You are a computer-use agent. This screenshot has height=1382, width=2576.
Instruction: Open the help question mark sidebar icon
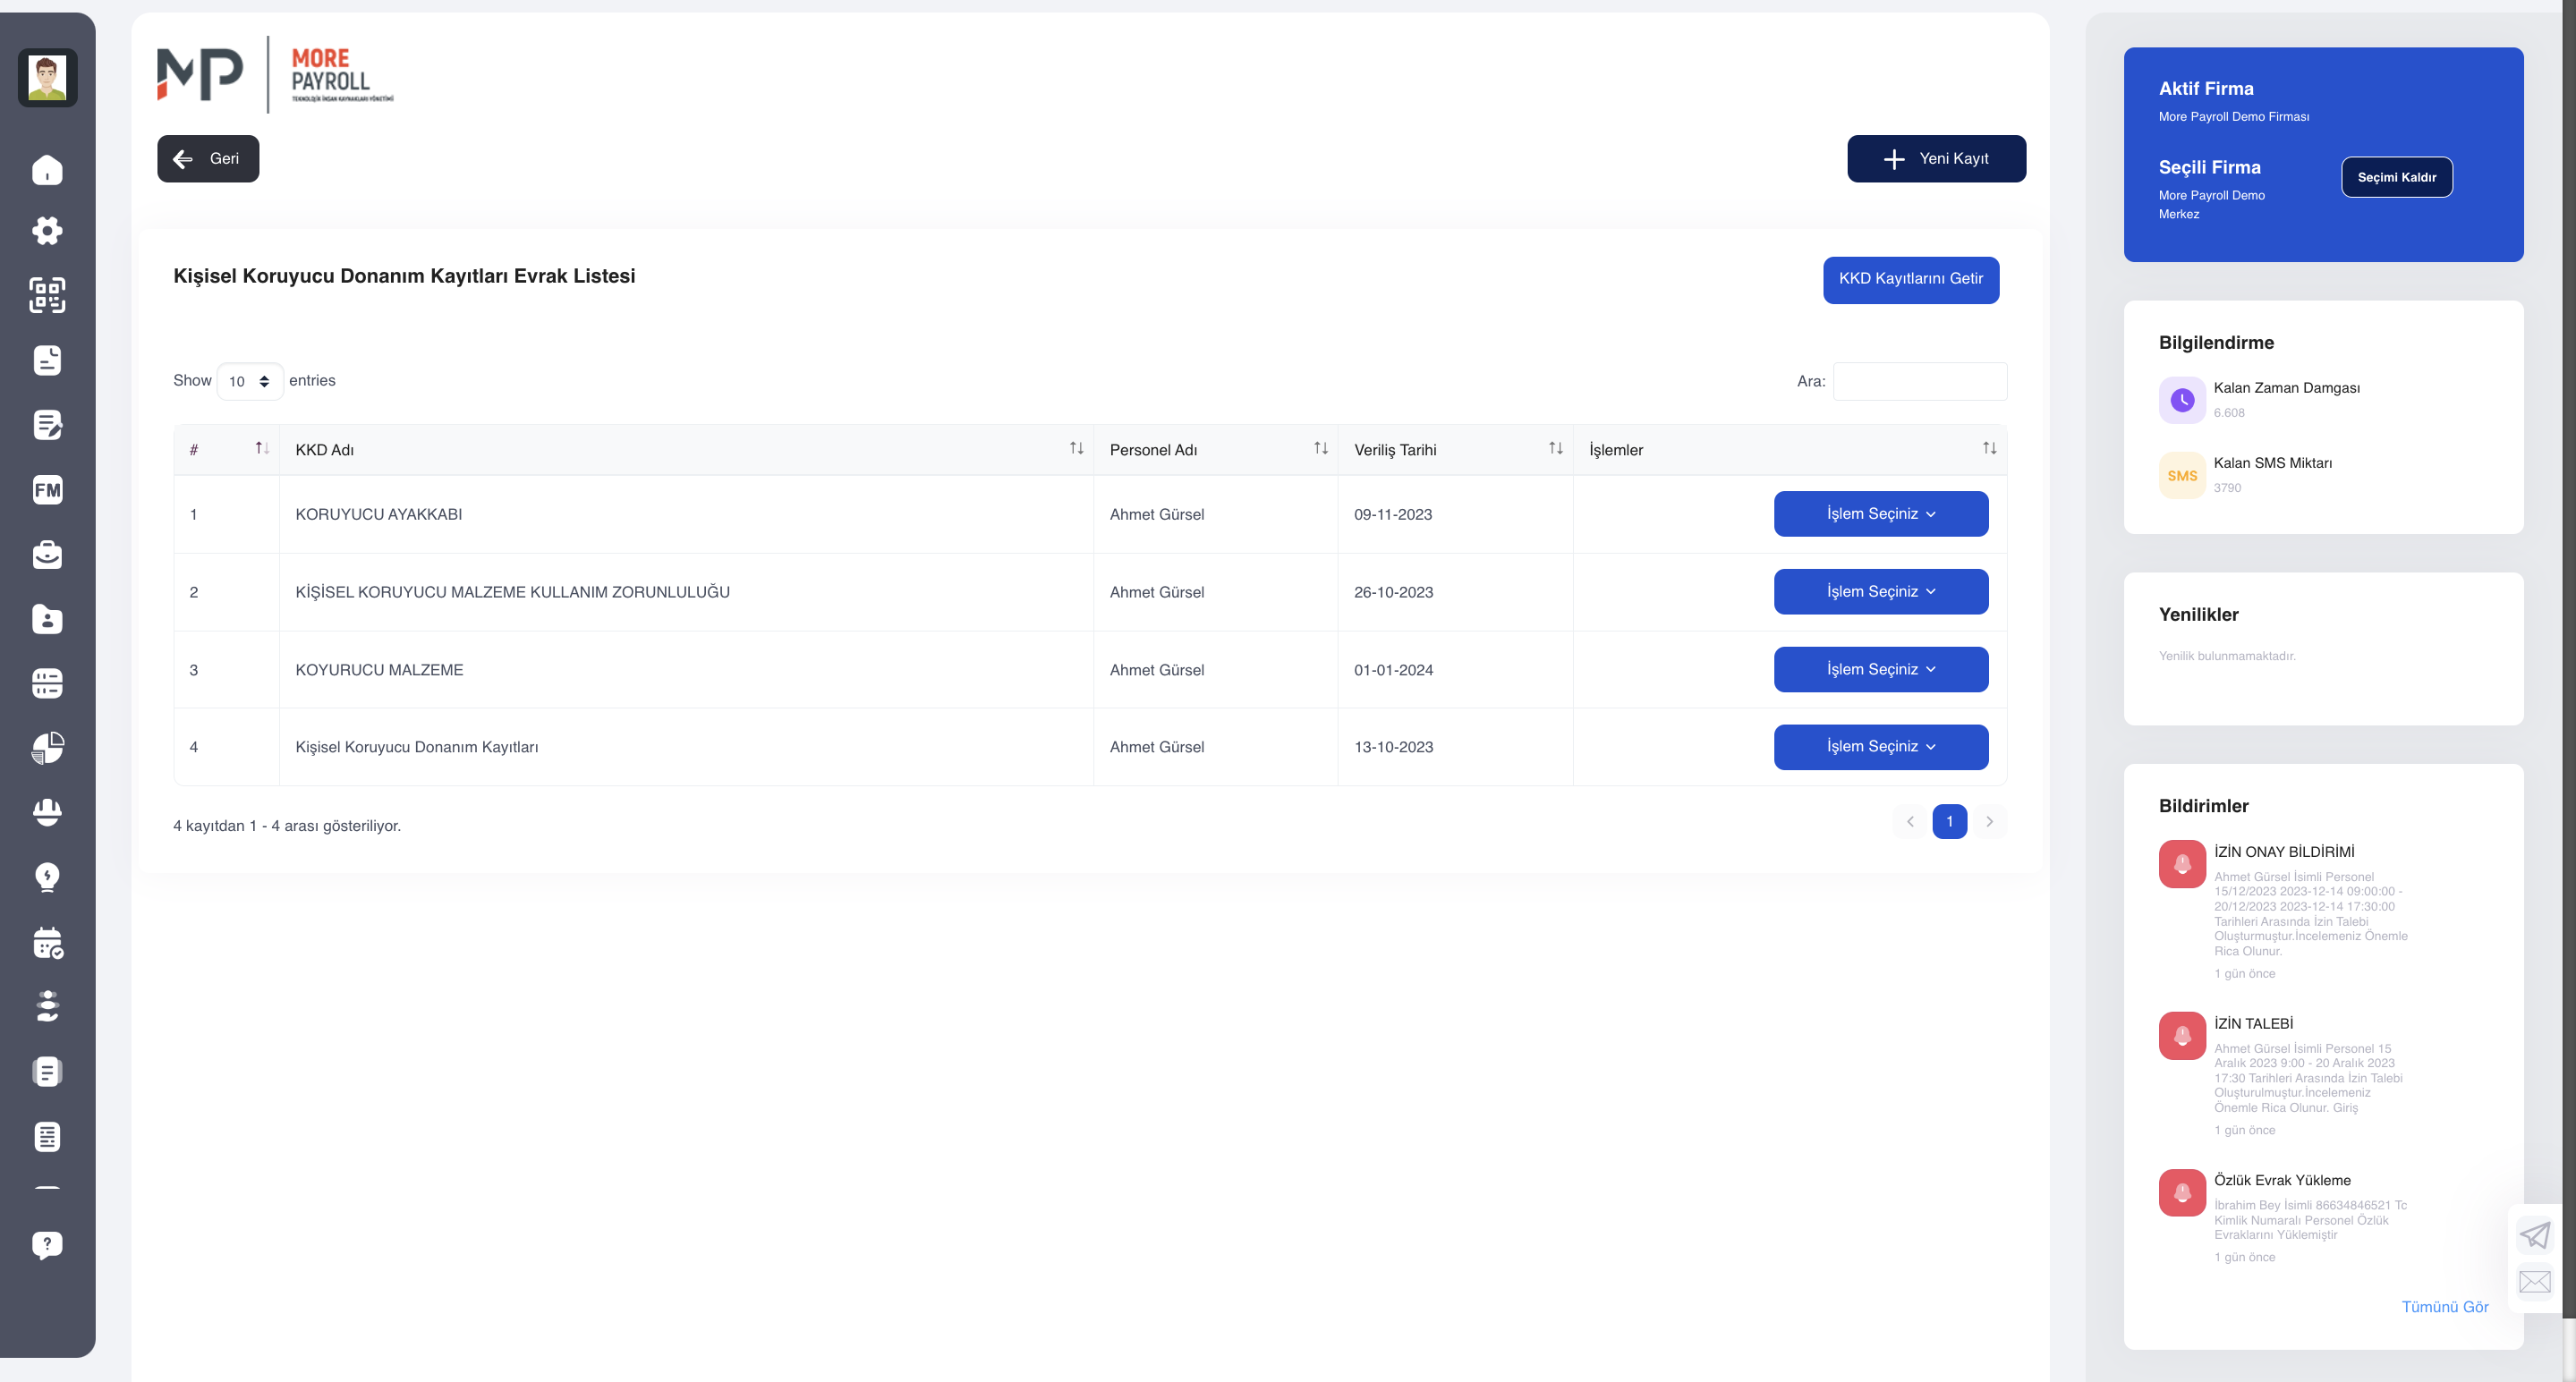click(47, 1245)
